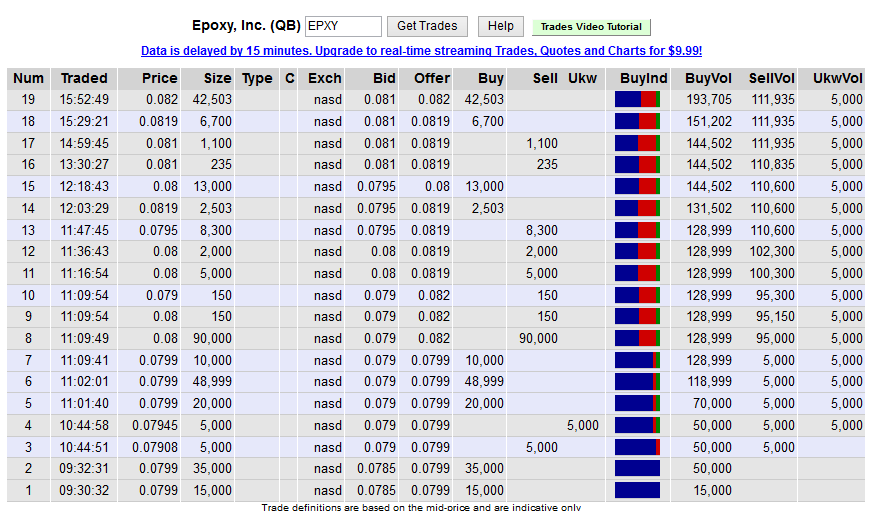Click the BuyInd bar for trade 7

637,360
